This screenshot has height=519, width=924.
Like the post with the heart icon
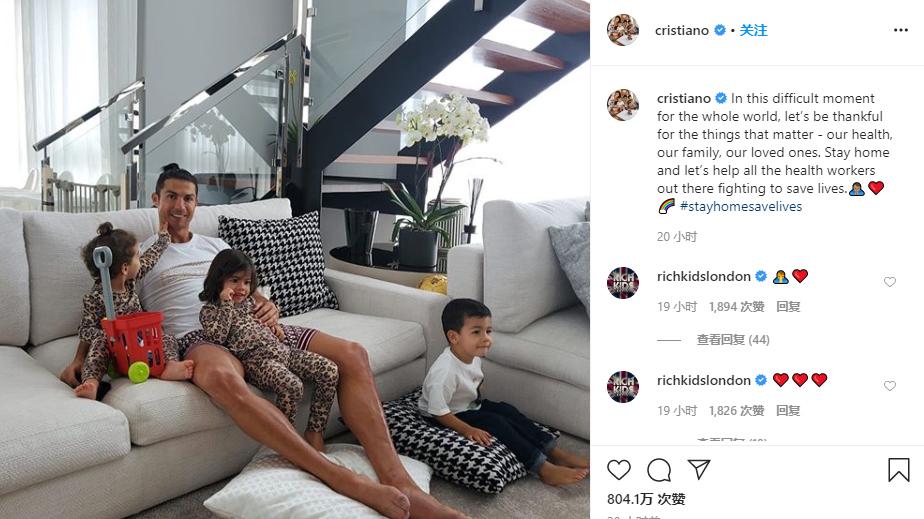619,470
